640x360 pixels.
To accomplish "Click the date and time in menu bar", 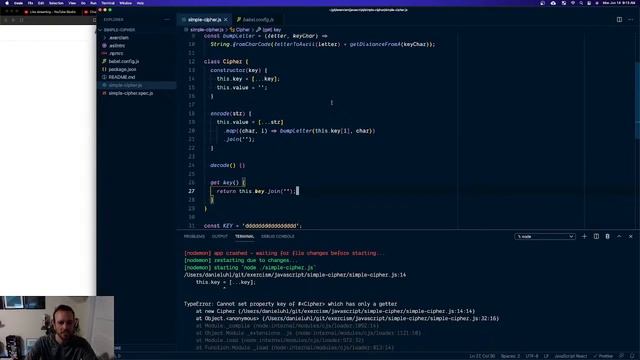I will point(619,3).
